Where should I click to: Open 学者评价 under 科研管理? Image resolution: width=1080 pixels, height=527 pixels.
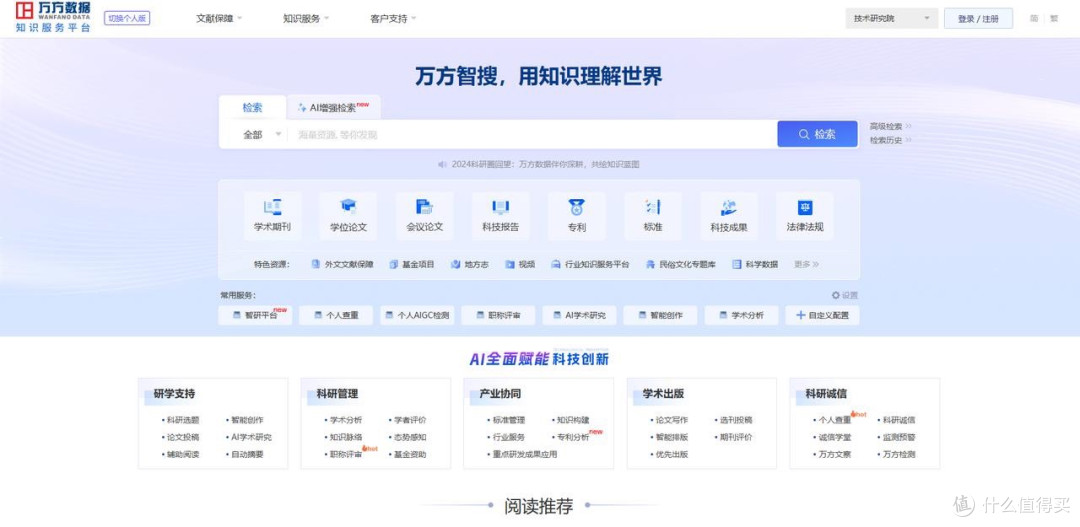(410, 420)
